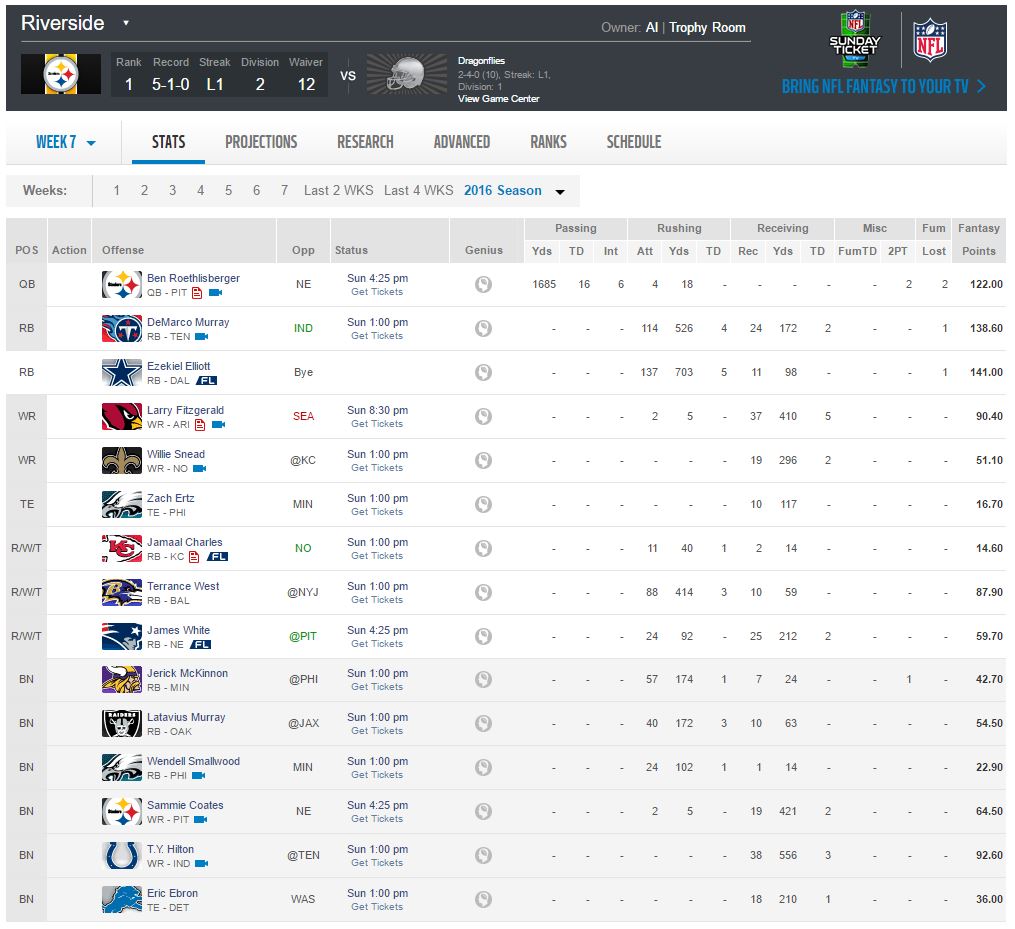Play Willie Snead's video icon
Viewport: 1015px width, 929px height.
tap(199, 469)
